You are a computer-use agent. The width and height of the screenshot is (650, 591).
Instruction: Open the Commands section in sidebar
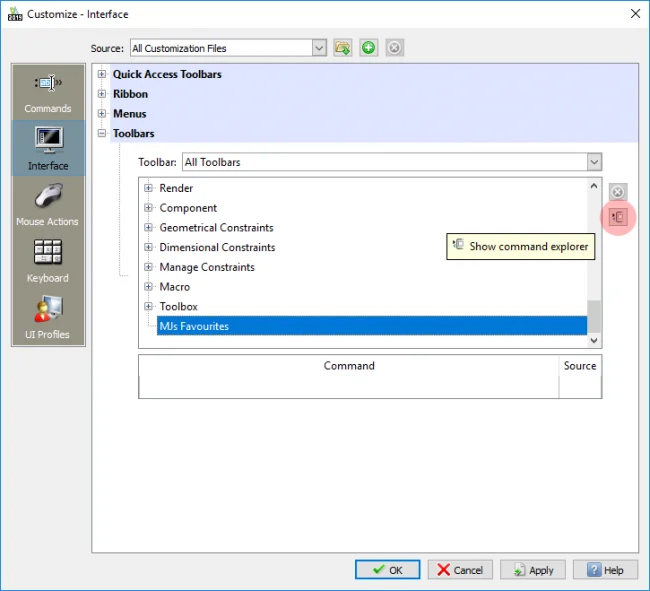click(x=48, y=93)
